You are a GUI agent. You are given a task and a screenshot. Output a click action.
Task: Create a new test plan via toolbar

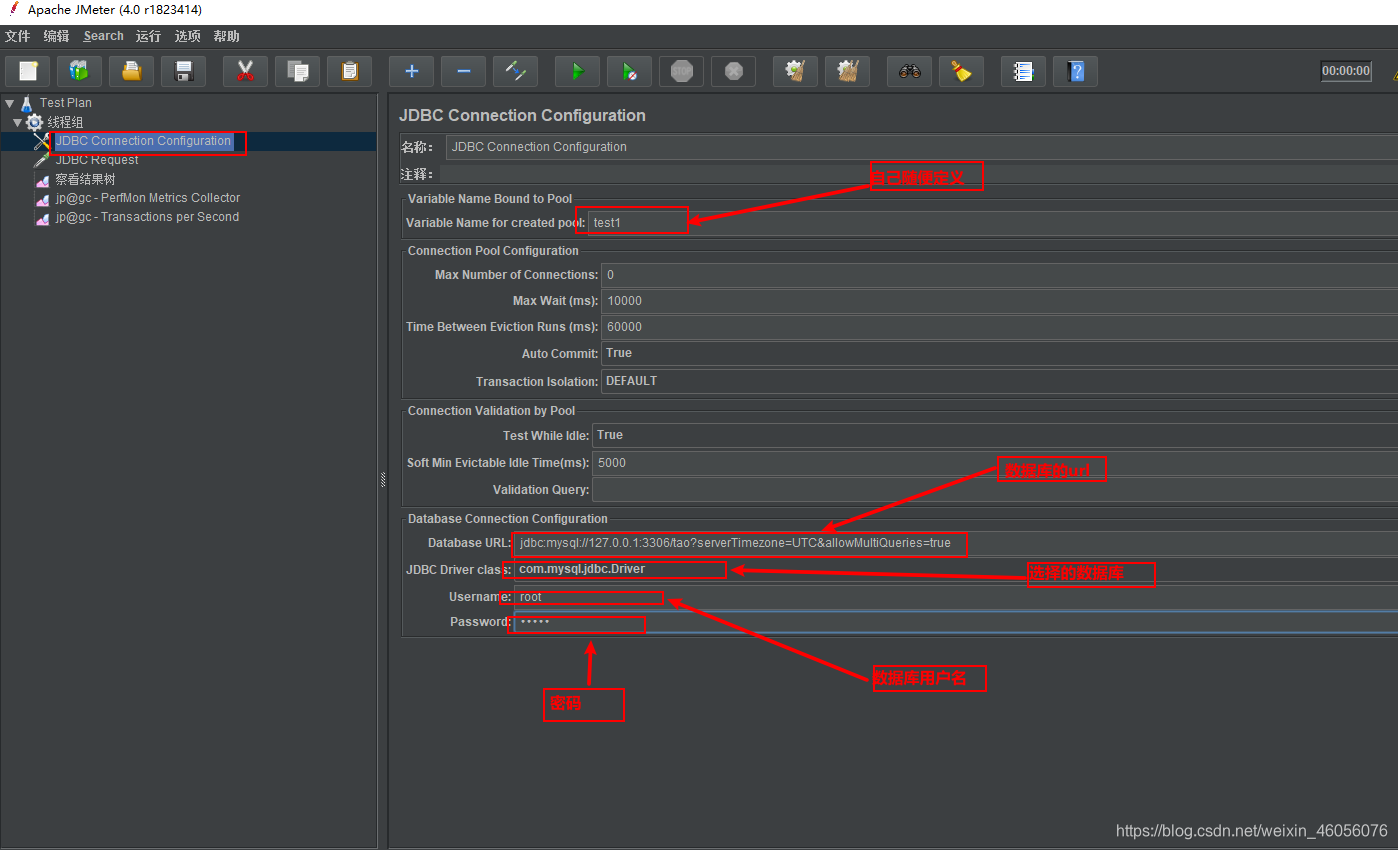click(x=28, y=71)
